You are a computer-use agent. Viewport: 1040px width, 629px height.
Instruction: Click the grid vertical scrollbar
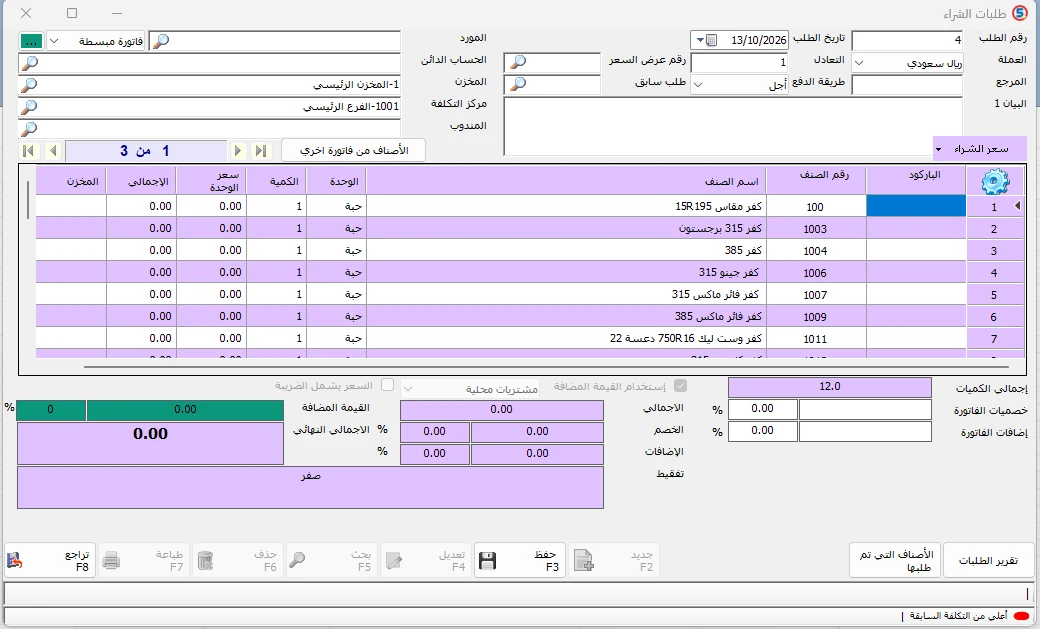pos(28,199)
